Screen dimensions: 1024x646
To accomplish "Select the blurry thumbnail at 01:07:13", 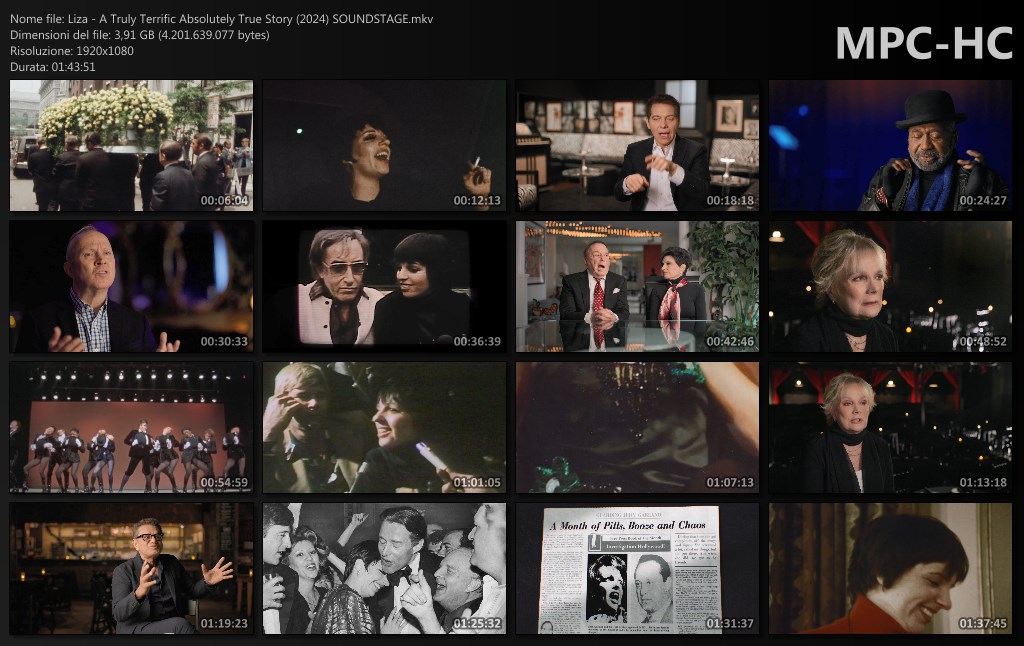I will point(637,428).
